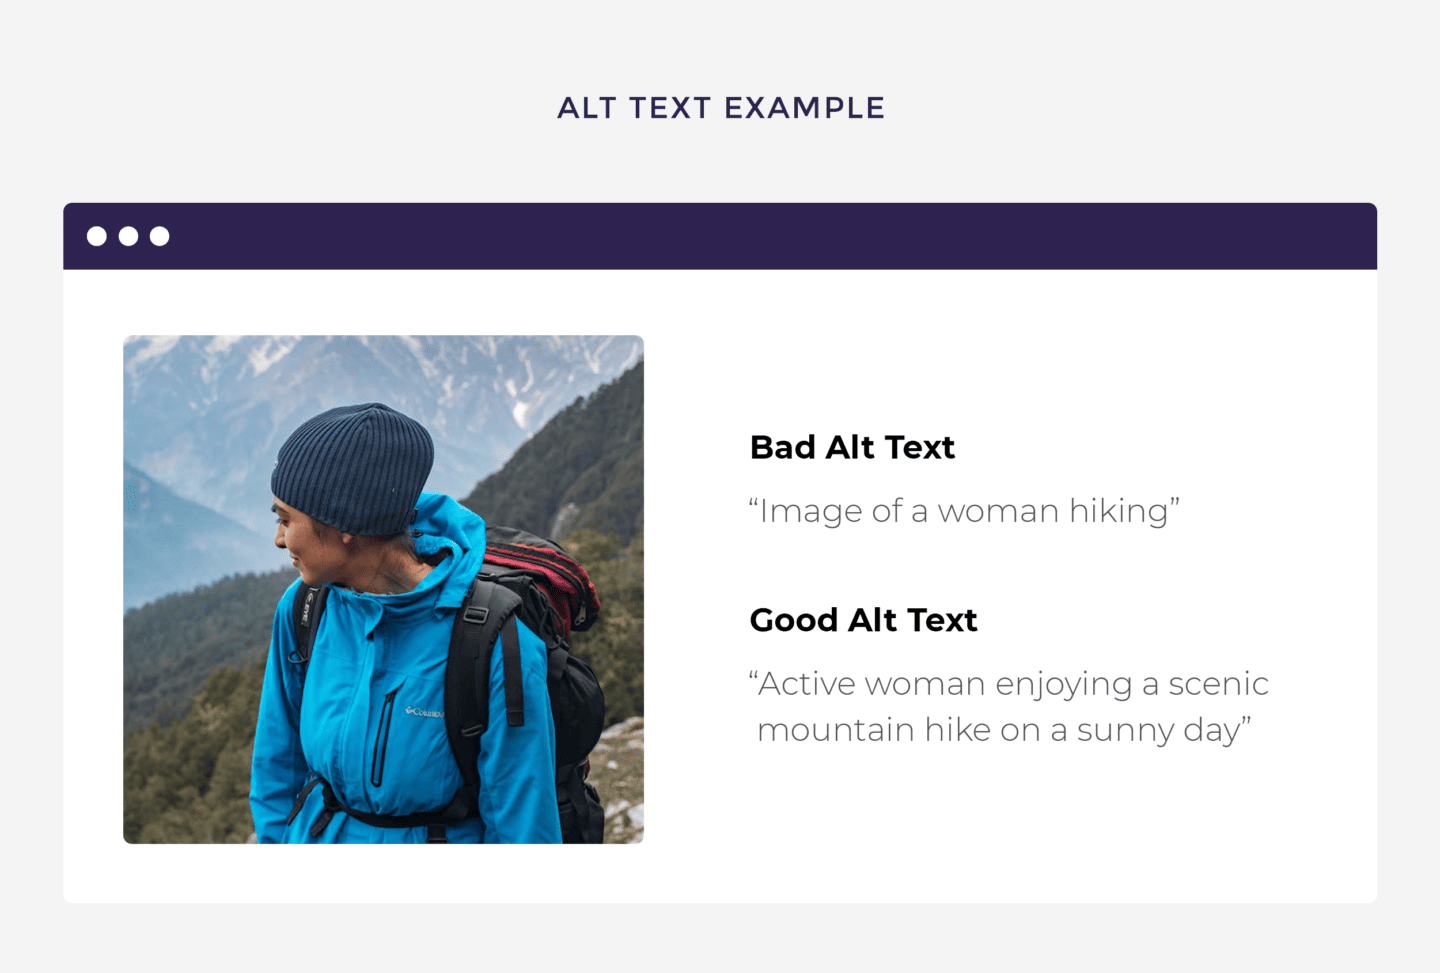Click the "Image of a woman hiking" quote

[x=964, y=511]
